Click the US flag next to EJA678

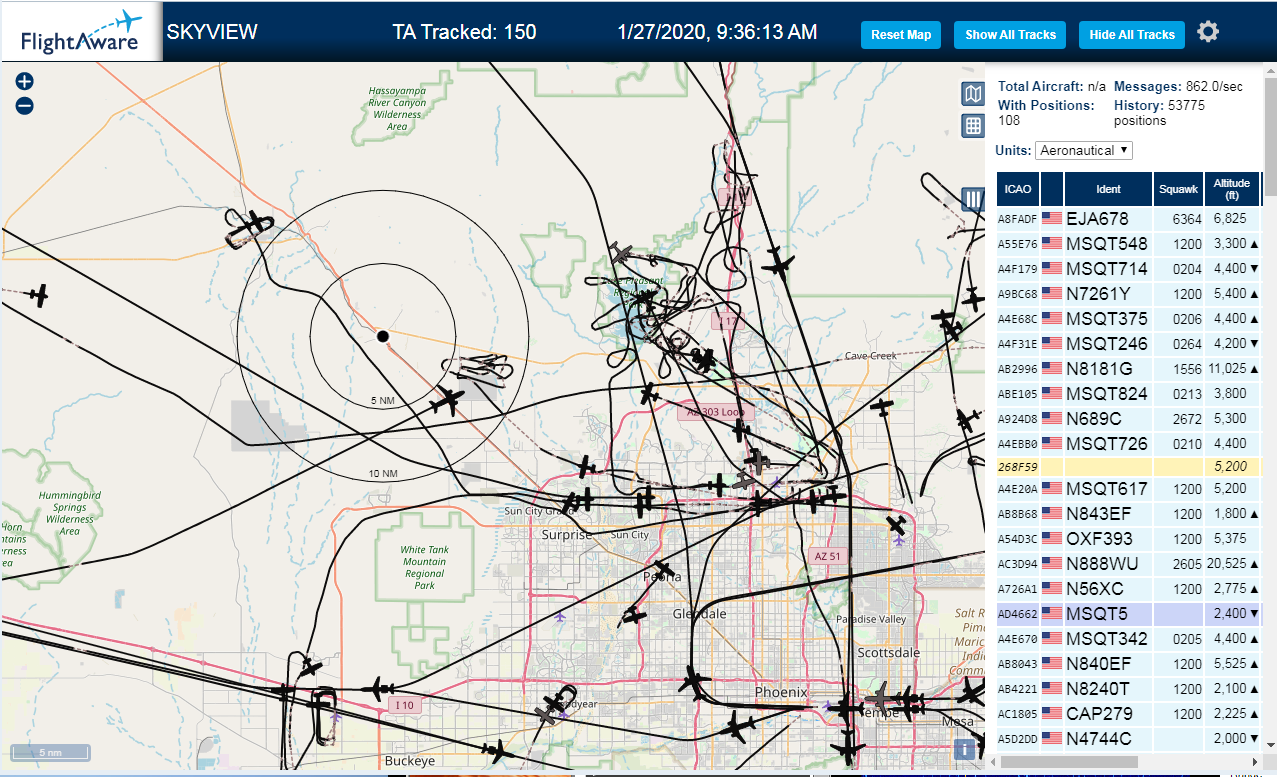coord(1052,218)
